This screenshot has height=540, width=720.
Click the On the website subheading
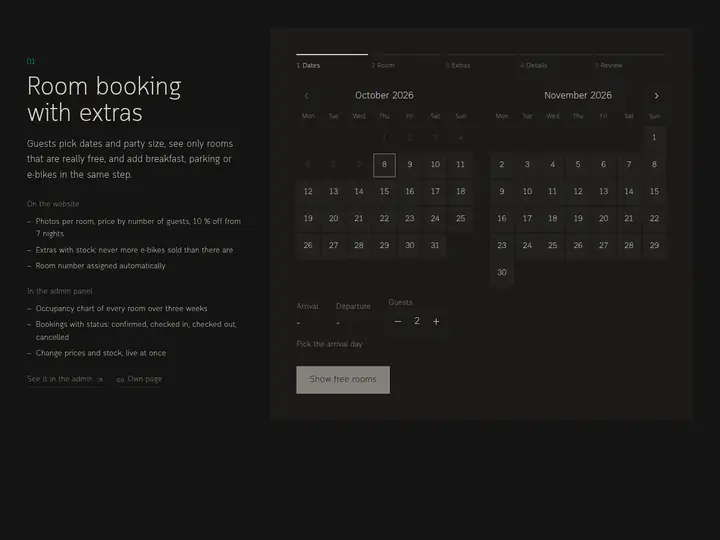point(53,204)
